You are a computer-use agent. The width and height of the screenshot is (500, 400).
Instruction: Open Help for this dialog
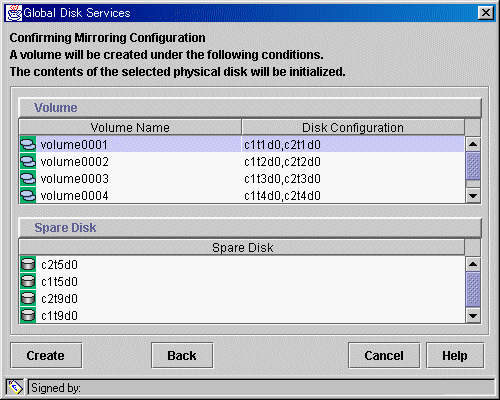tap(455, 355)
